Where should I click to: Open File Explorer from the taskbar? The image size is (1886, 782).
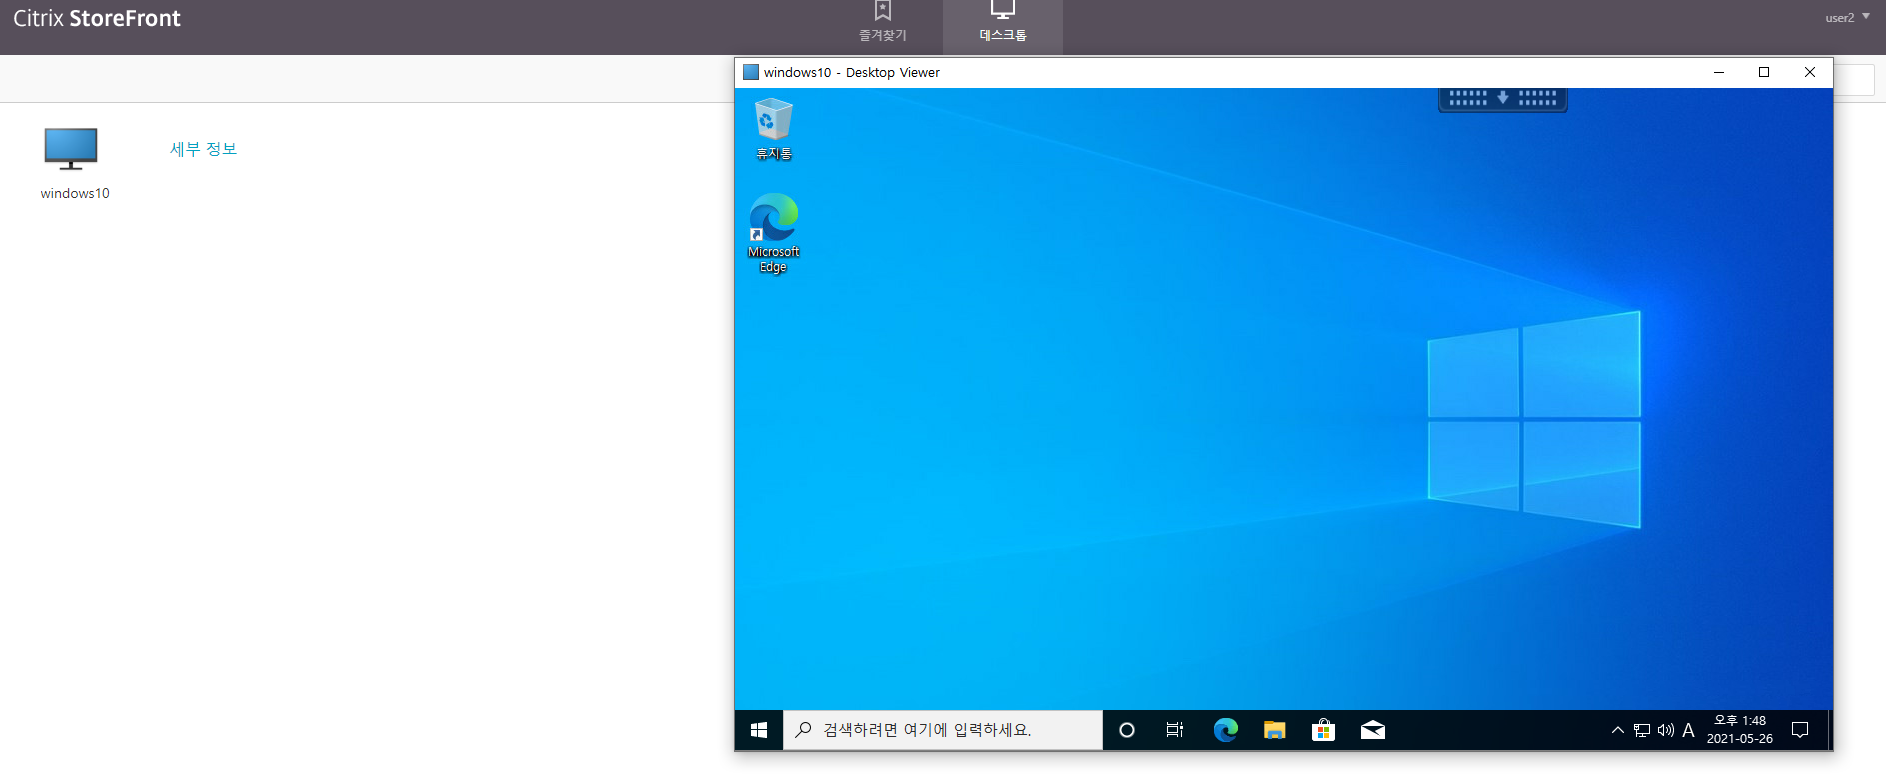point(1274,730)
